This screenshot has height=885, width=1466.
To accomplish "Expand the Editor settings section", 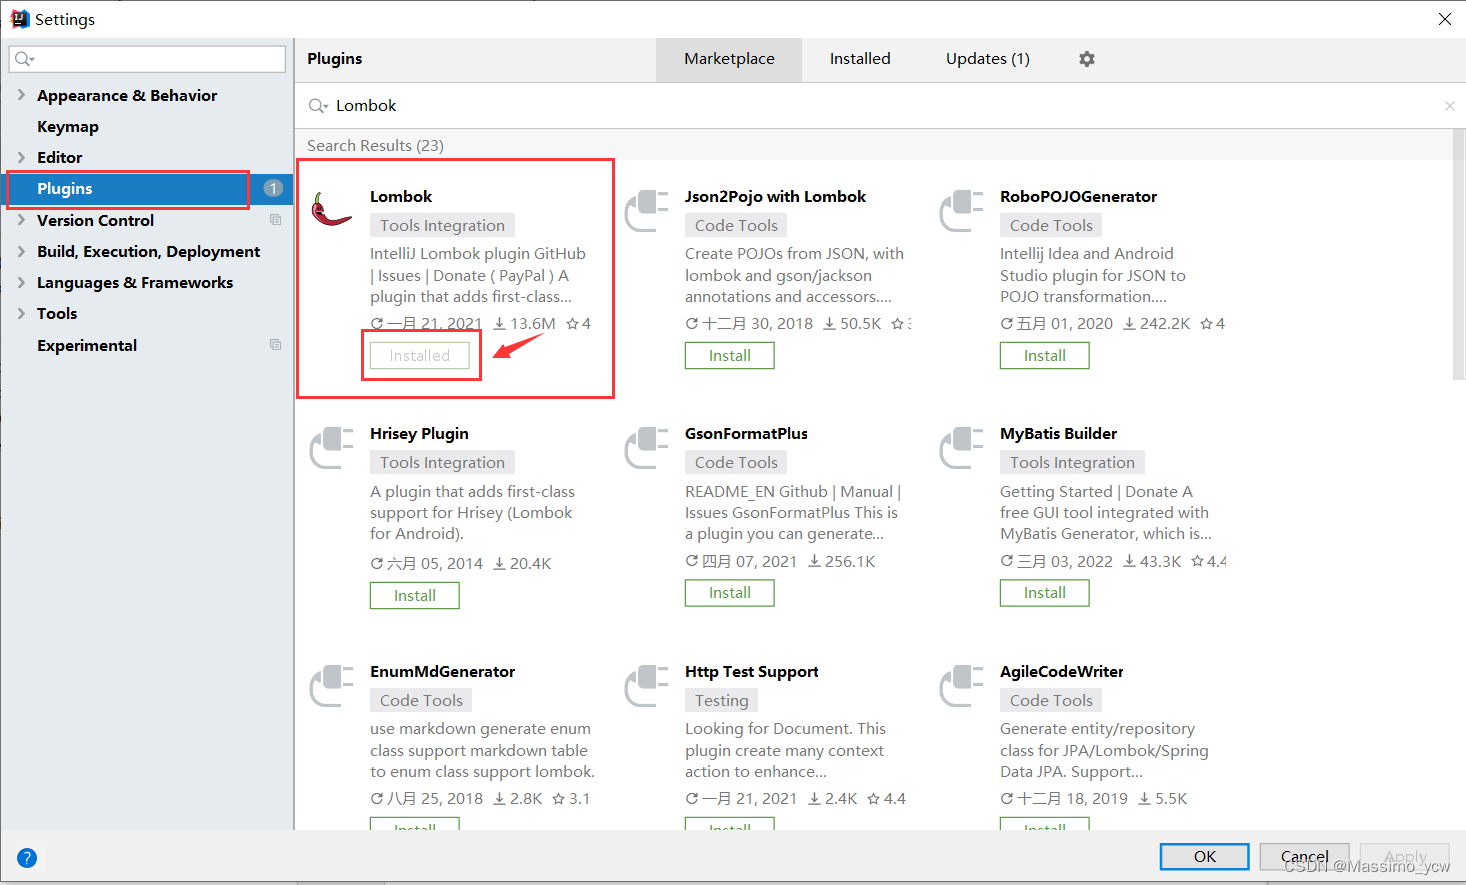I will 21,157.
